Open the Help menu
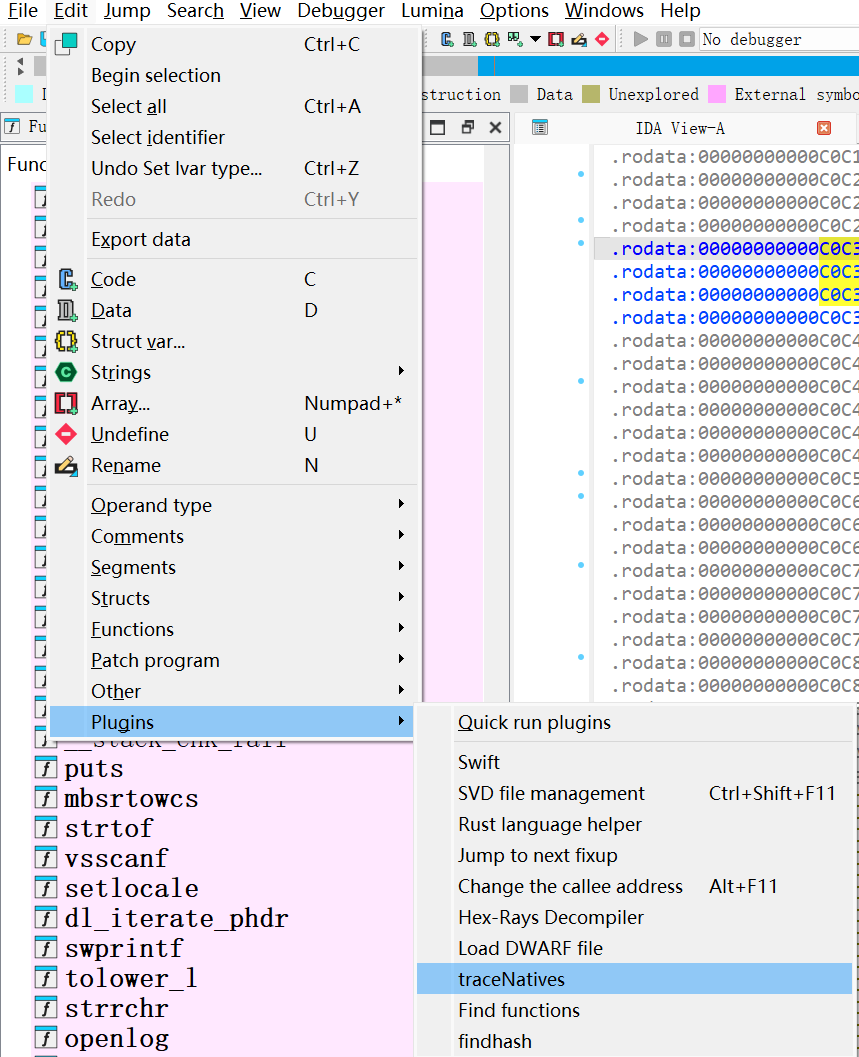This screenshot has height=1057, width=859. coord(680,11)
